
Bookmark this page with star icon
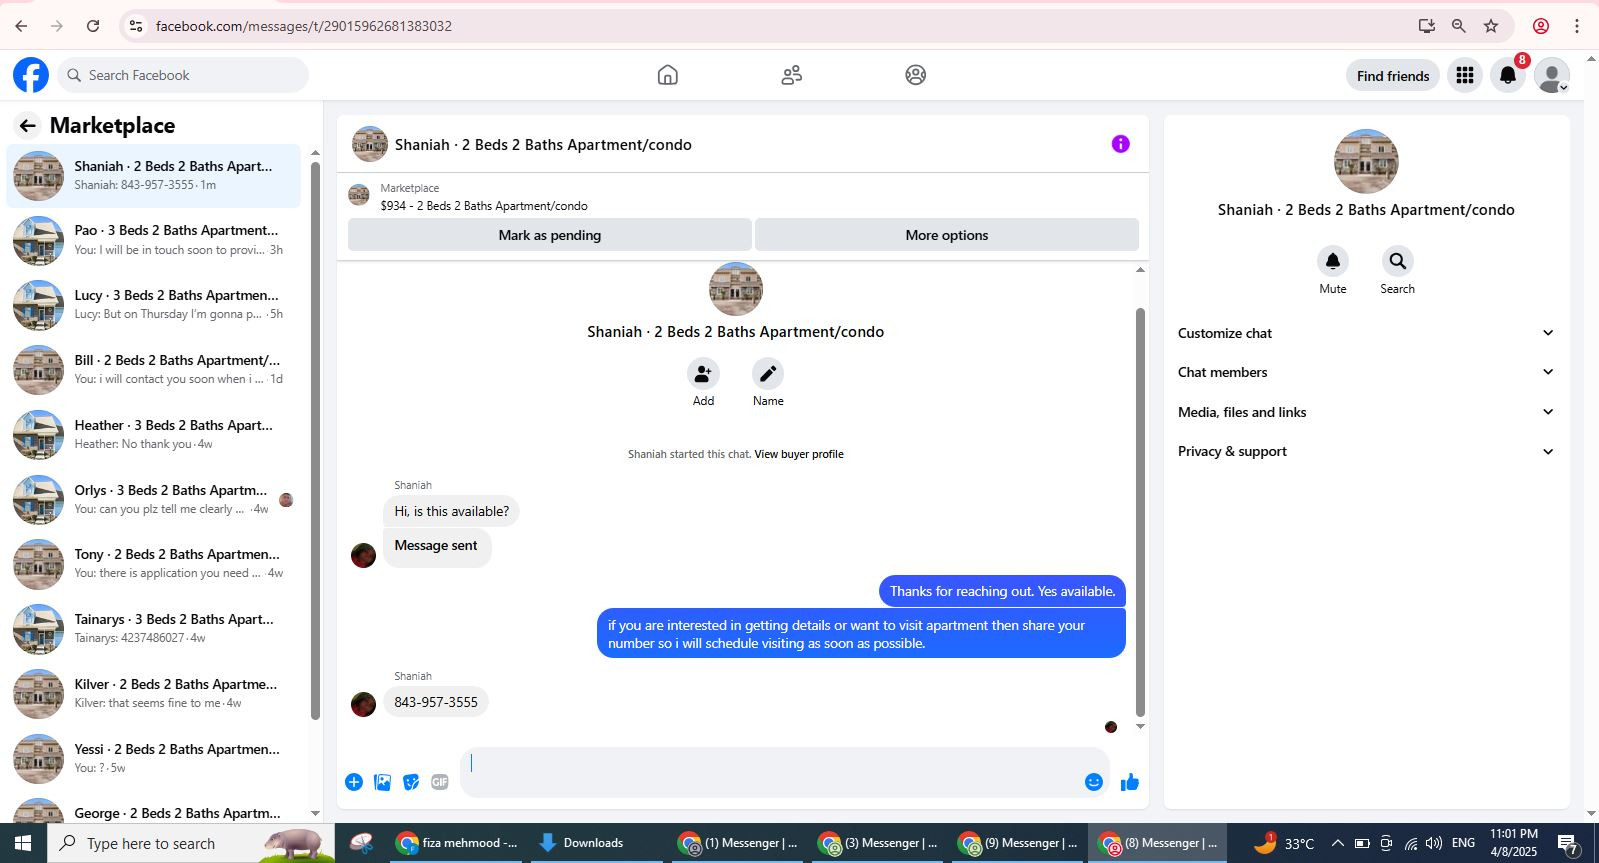coord(1491,26)
